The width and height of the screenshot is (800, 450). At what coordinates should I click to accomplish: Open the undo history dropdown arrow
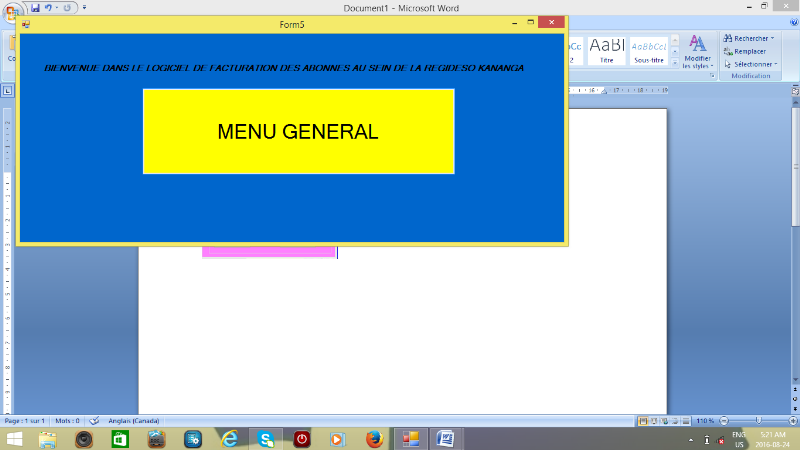(x=57, y=8)
